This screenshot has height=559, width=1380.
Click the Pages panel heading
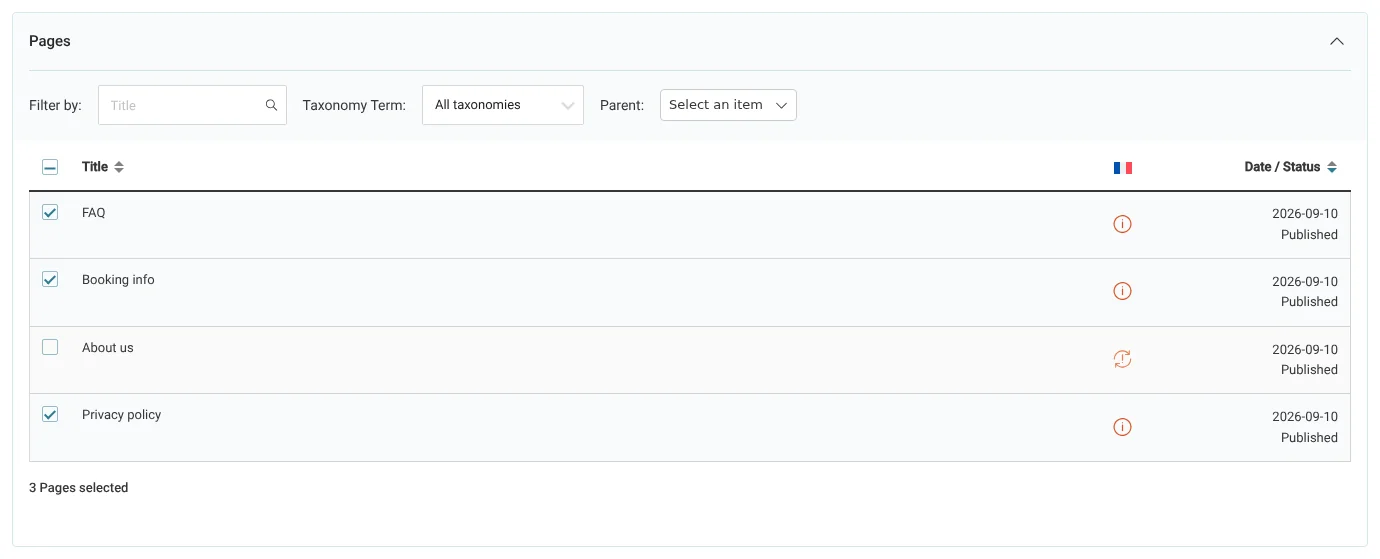pos(50,41)
